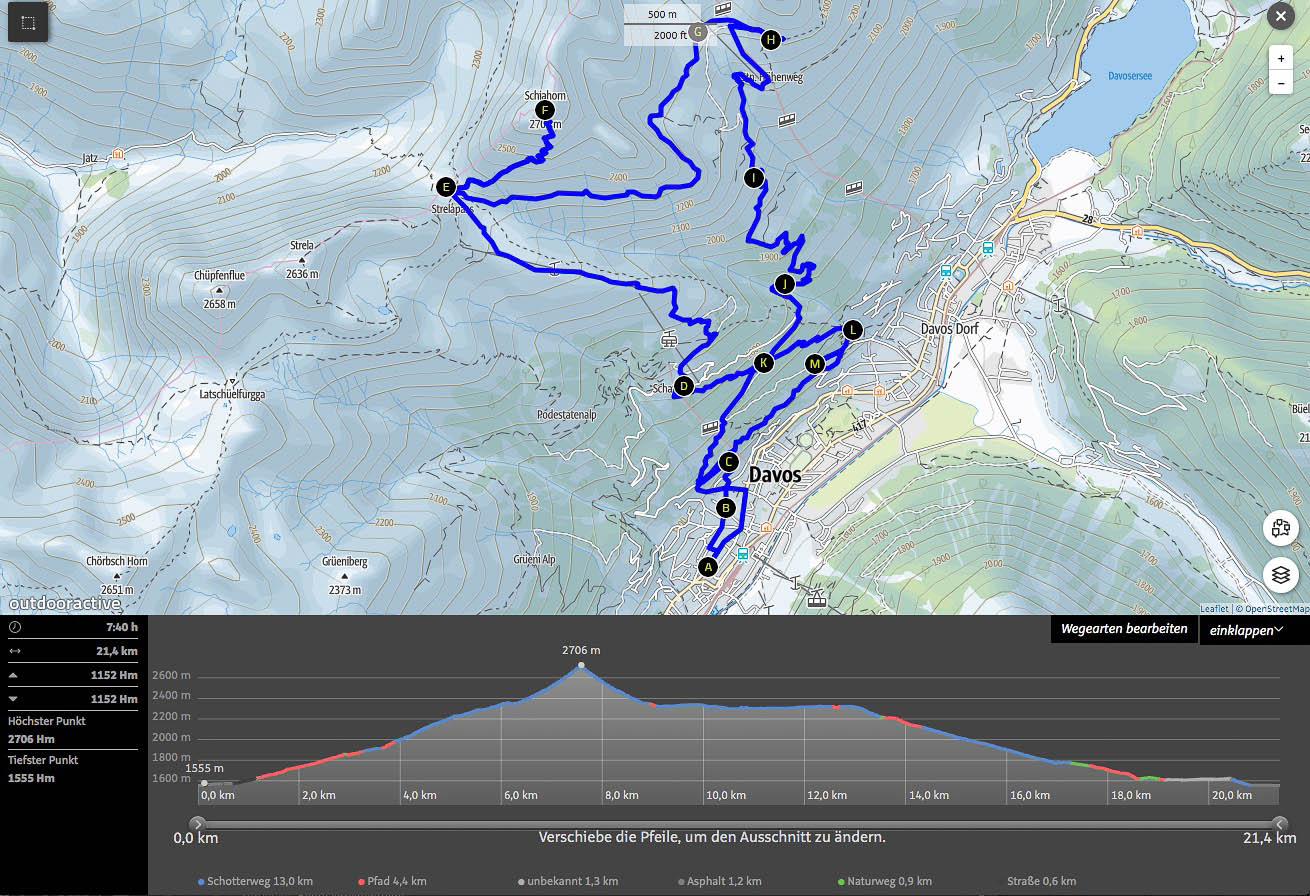Click the frame selection icon top-left

coord(28,22)
